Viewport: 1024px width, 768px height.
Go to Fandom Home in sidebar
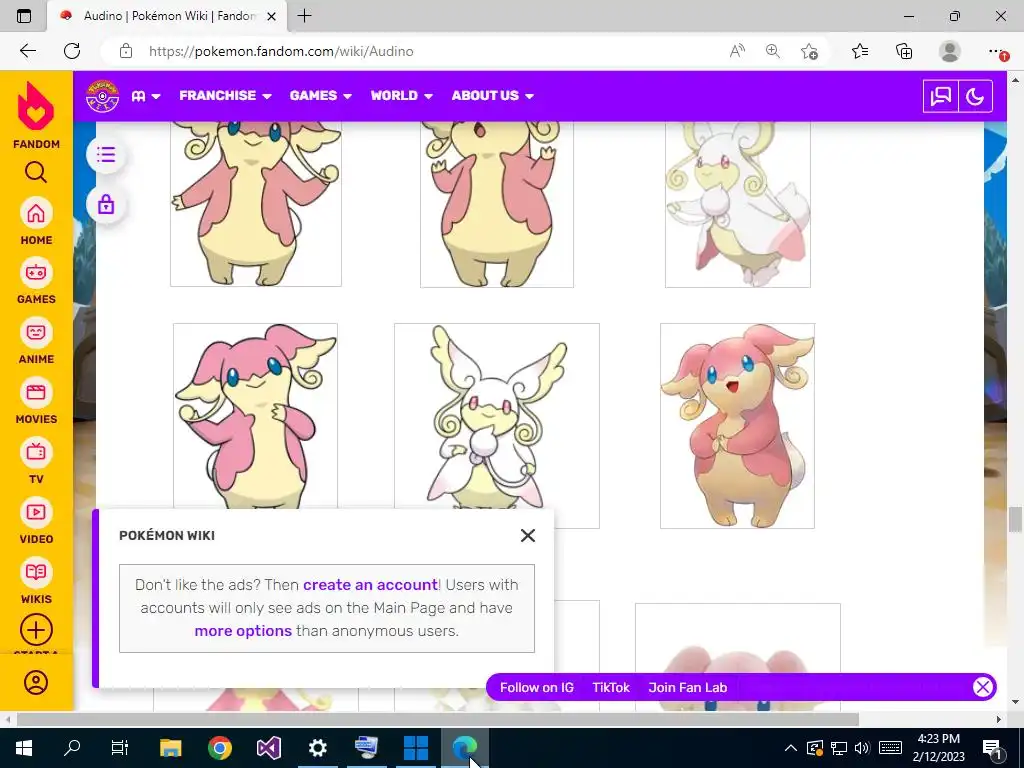pos(36,221)
